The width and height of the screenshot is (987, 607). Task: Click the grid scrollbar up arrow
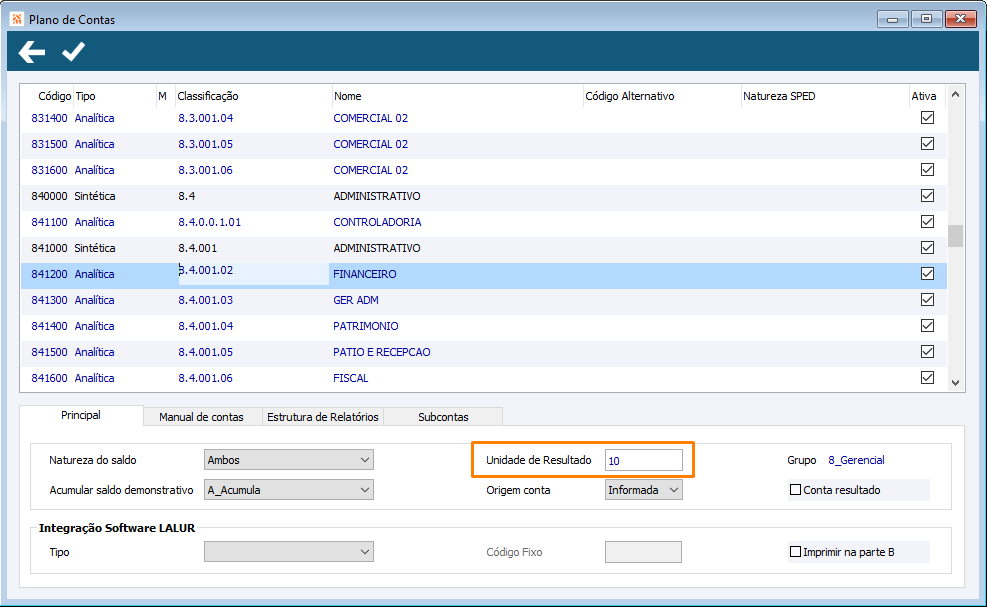click(956, 94)
